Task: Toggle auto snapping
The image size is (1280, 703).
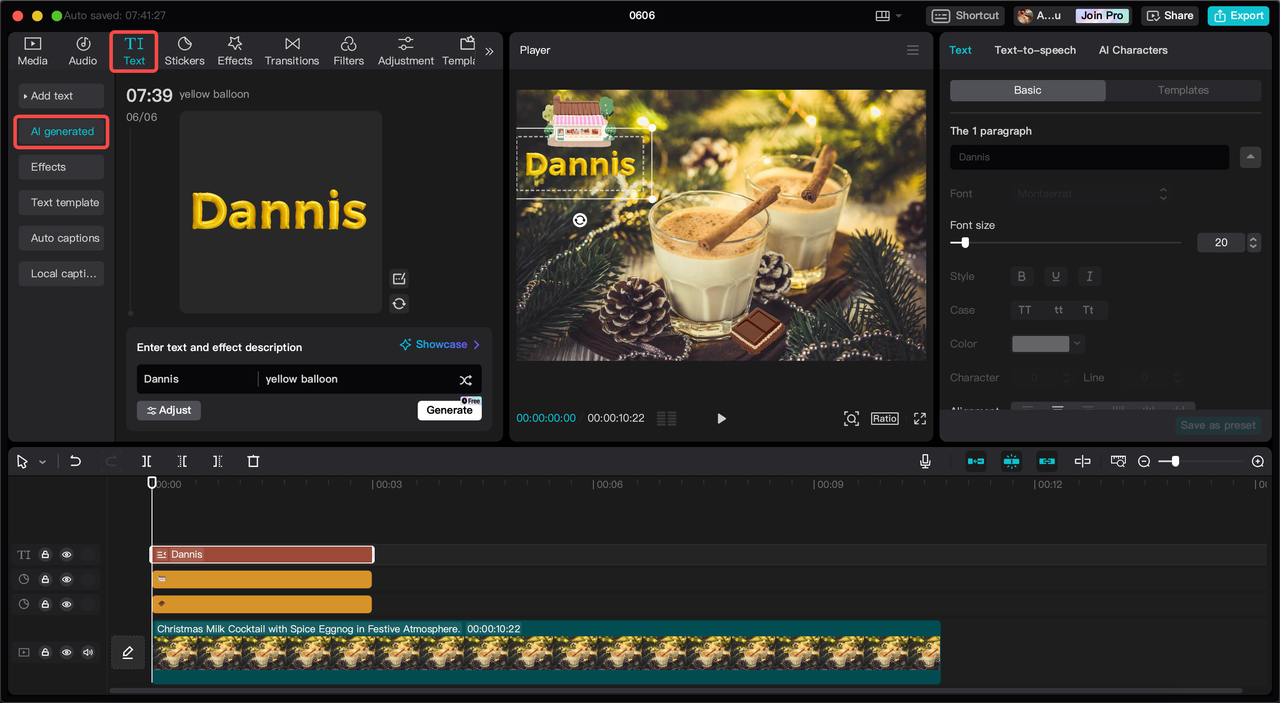Action: click(1011, 461)
